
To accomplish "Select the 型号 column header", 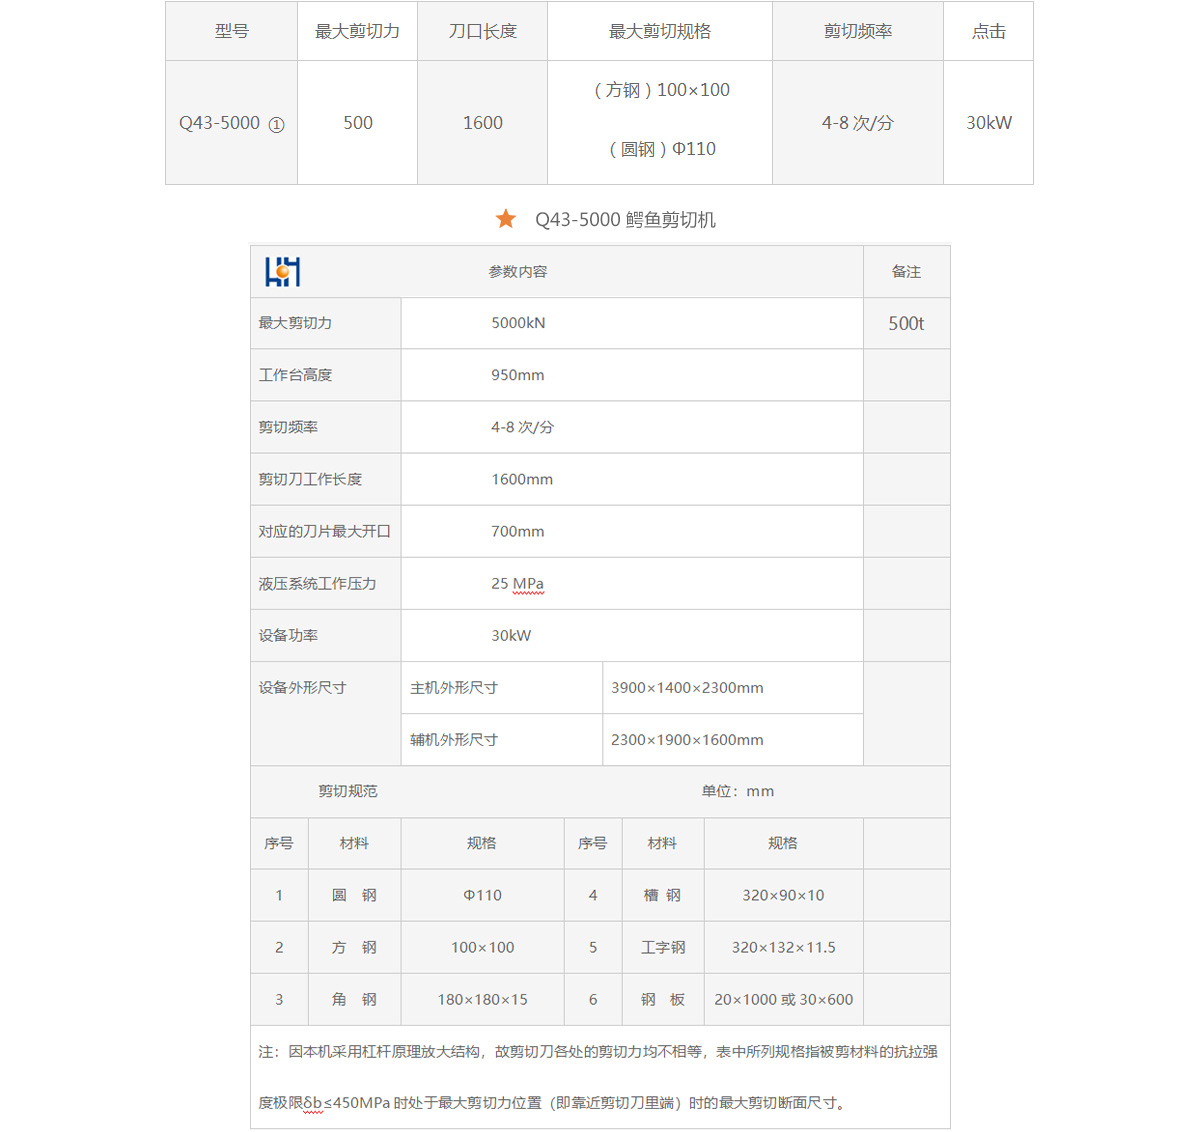I will tap(231, 32).
